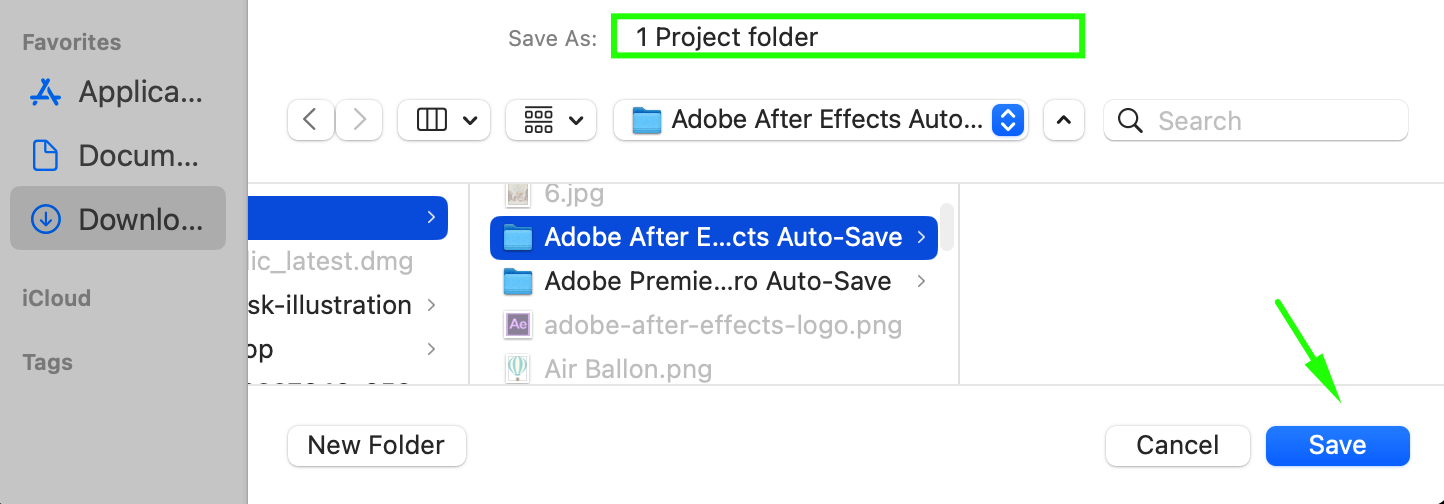Click the Save As filename field
Viewport: 1444px width, 504px height.
848,37
